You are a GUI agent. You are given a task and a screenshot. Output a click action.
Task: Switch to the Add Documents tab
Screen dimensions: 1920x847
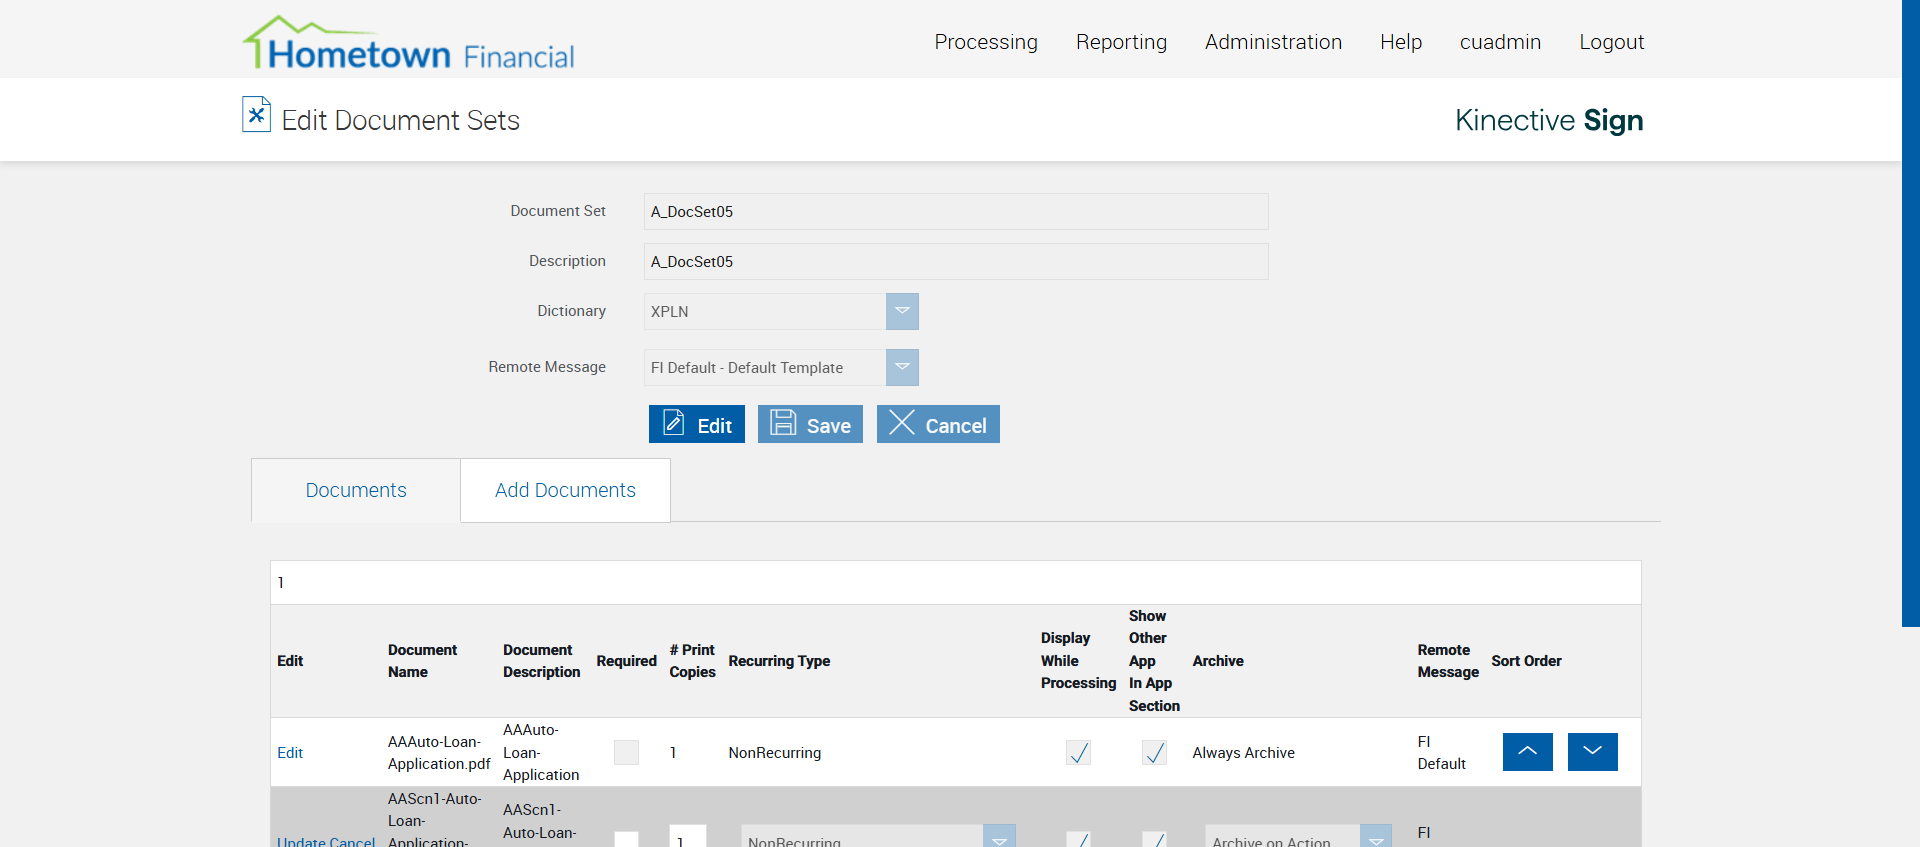(x=565, y=490)
